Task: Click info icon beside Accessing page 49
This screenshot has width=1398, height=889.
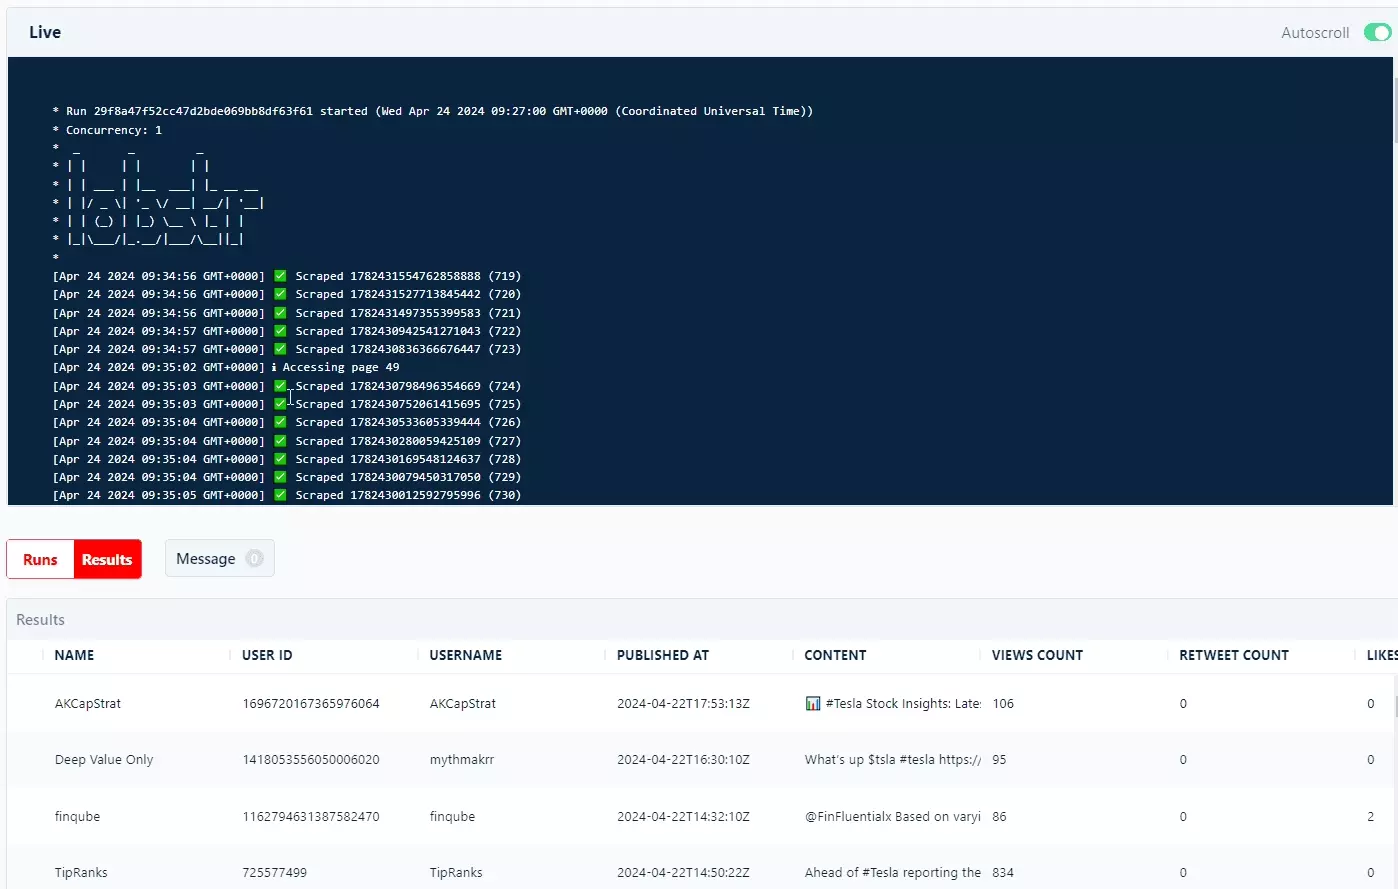Action: [274, 367]
